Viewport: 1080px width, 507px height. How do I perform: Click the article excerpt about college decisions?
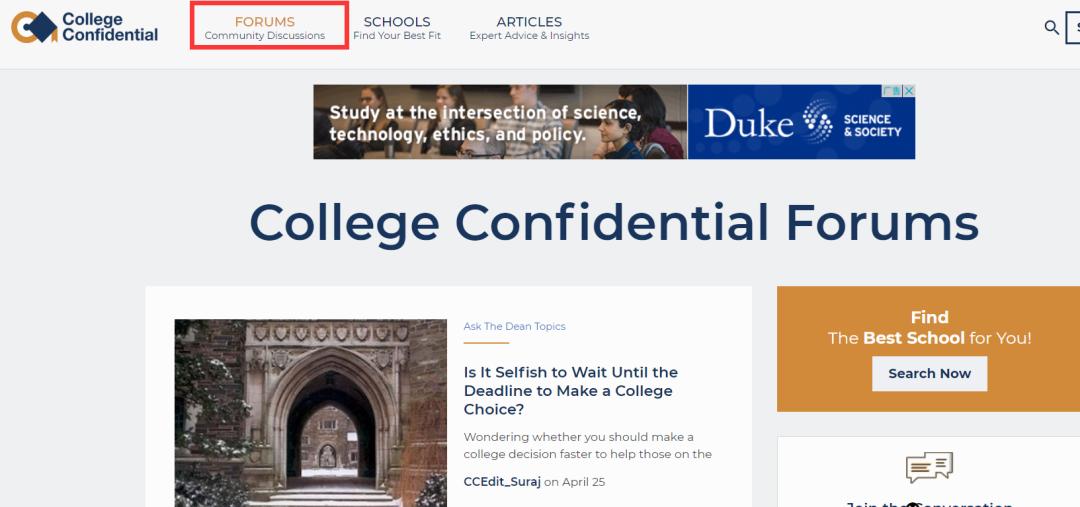click(588, 445)
